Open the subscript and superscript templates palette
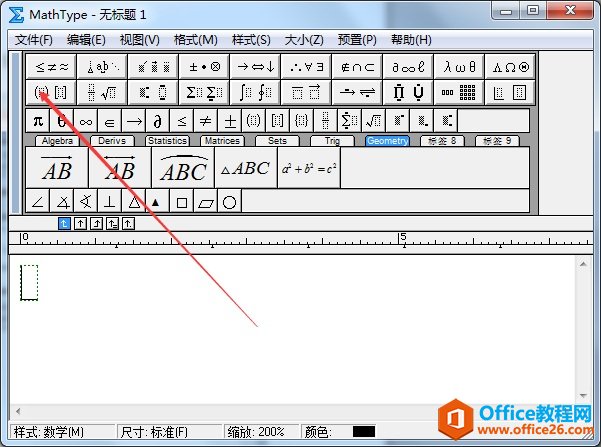This screenshot has width=601, height=447. pyautogui.click(x=153, y=92)
